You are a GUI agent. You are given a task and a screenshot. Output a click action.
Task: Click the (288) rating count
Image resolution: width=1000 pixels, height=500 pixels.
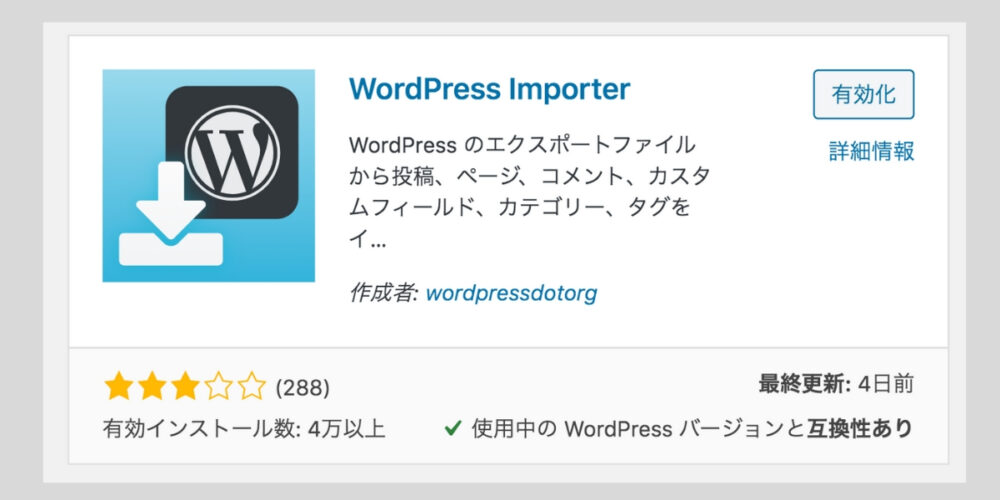click(302, 388)
